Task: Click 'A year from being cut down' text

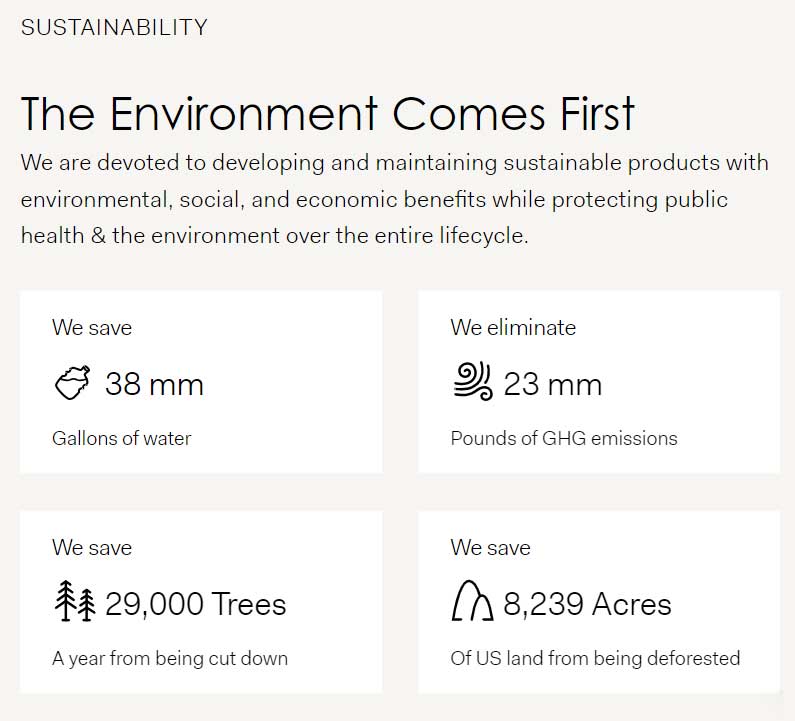Action: coord(170,658)
